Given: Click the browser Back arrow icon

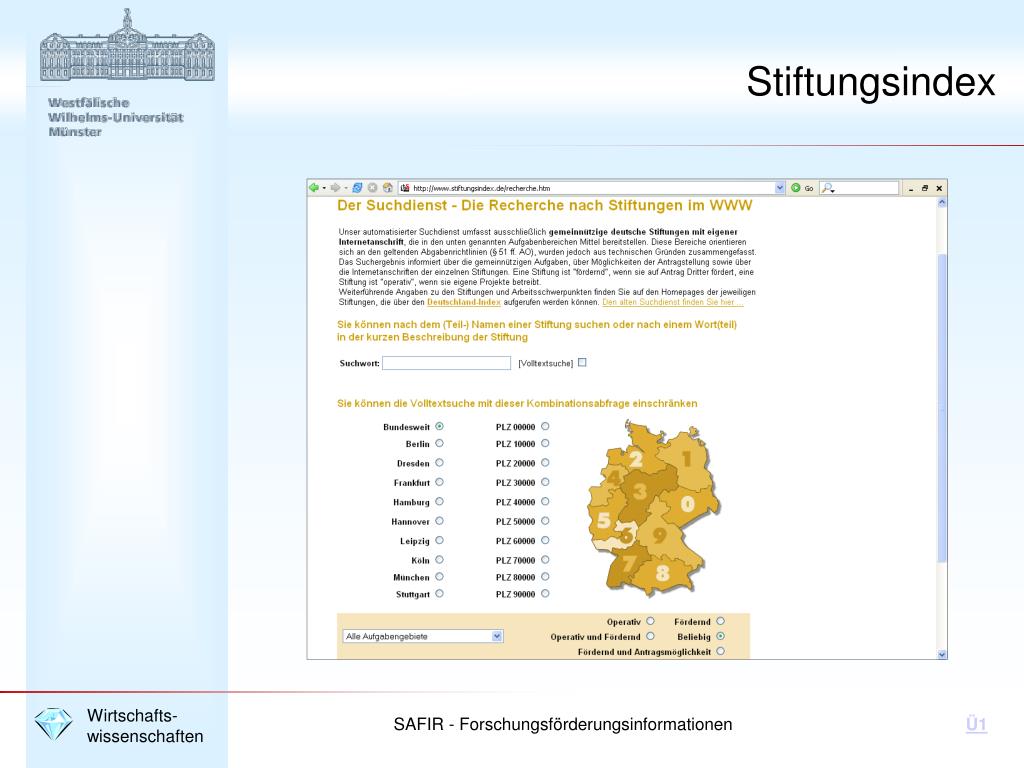Looking at the screenshot, I should pos(313,188).
